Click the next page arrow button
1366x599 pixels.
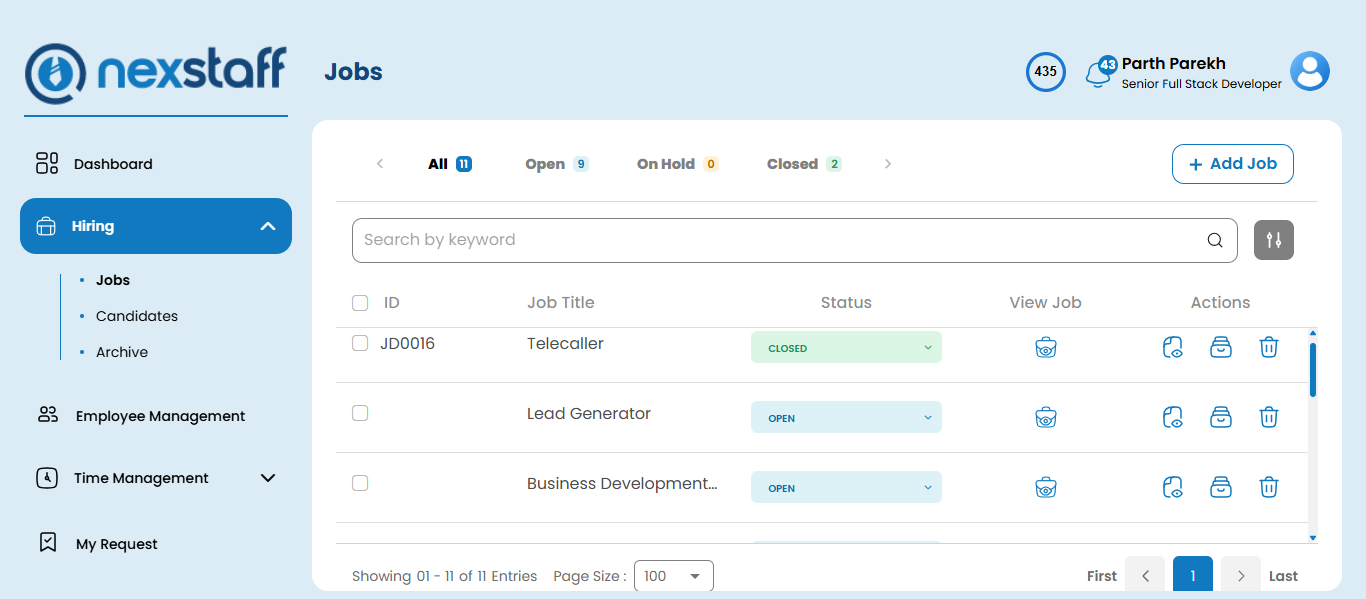tap(1241, 576)
